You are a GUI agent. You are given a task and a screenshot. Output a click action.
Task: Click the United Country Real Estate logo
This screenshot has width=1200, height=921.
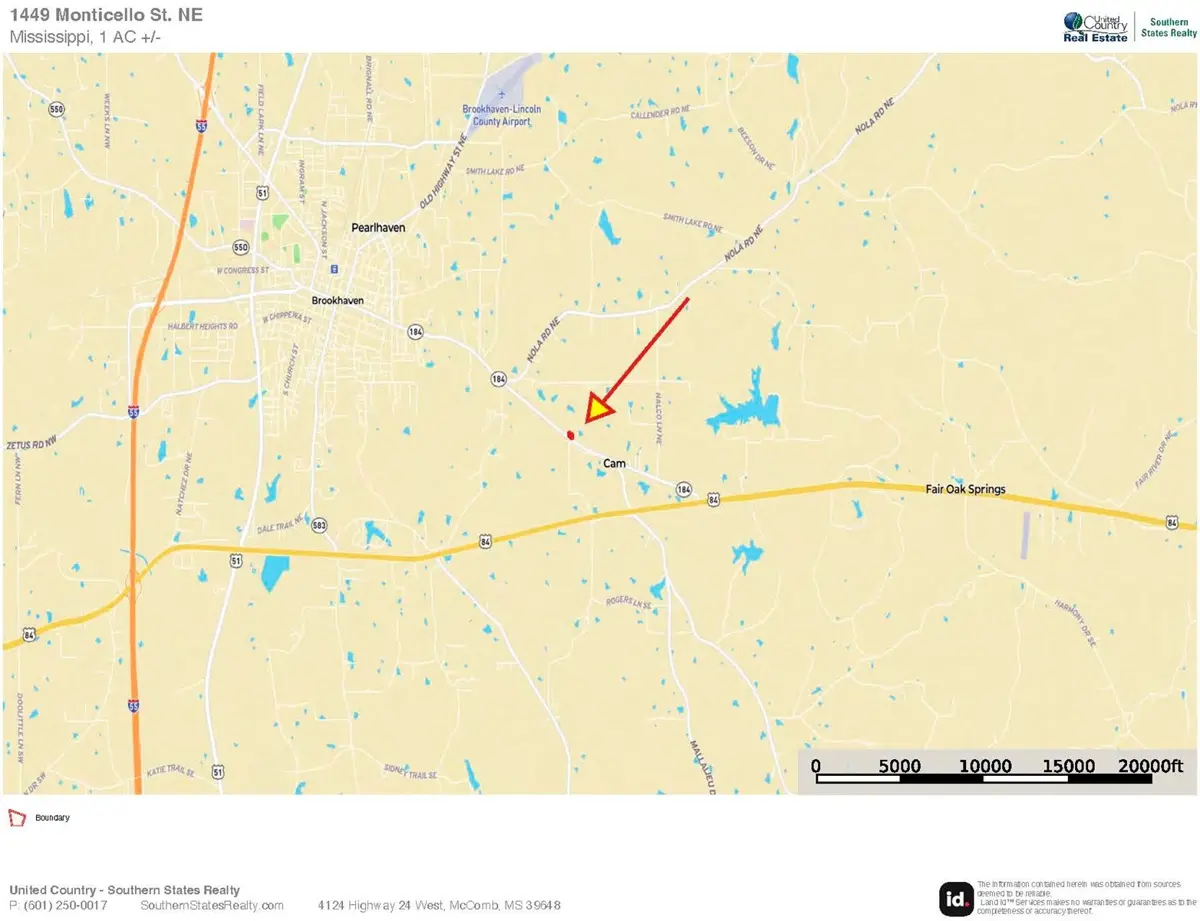coord(1097,27)
